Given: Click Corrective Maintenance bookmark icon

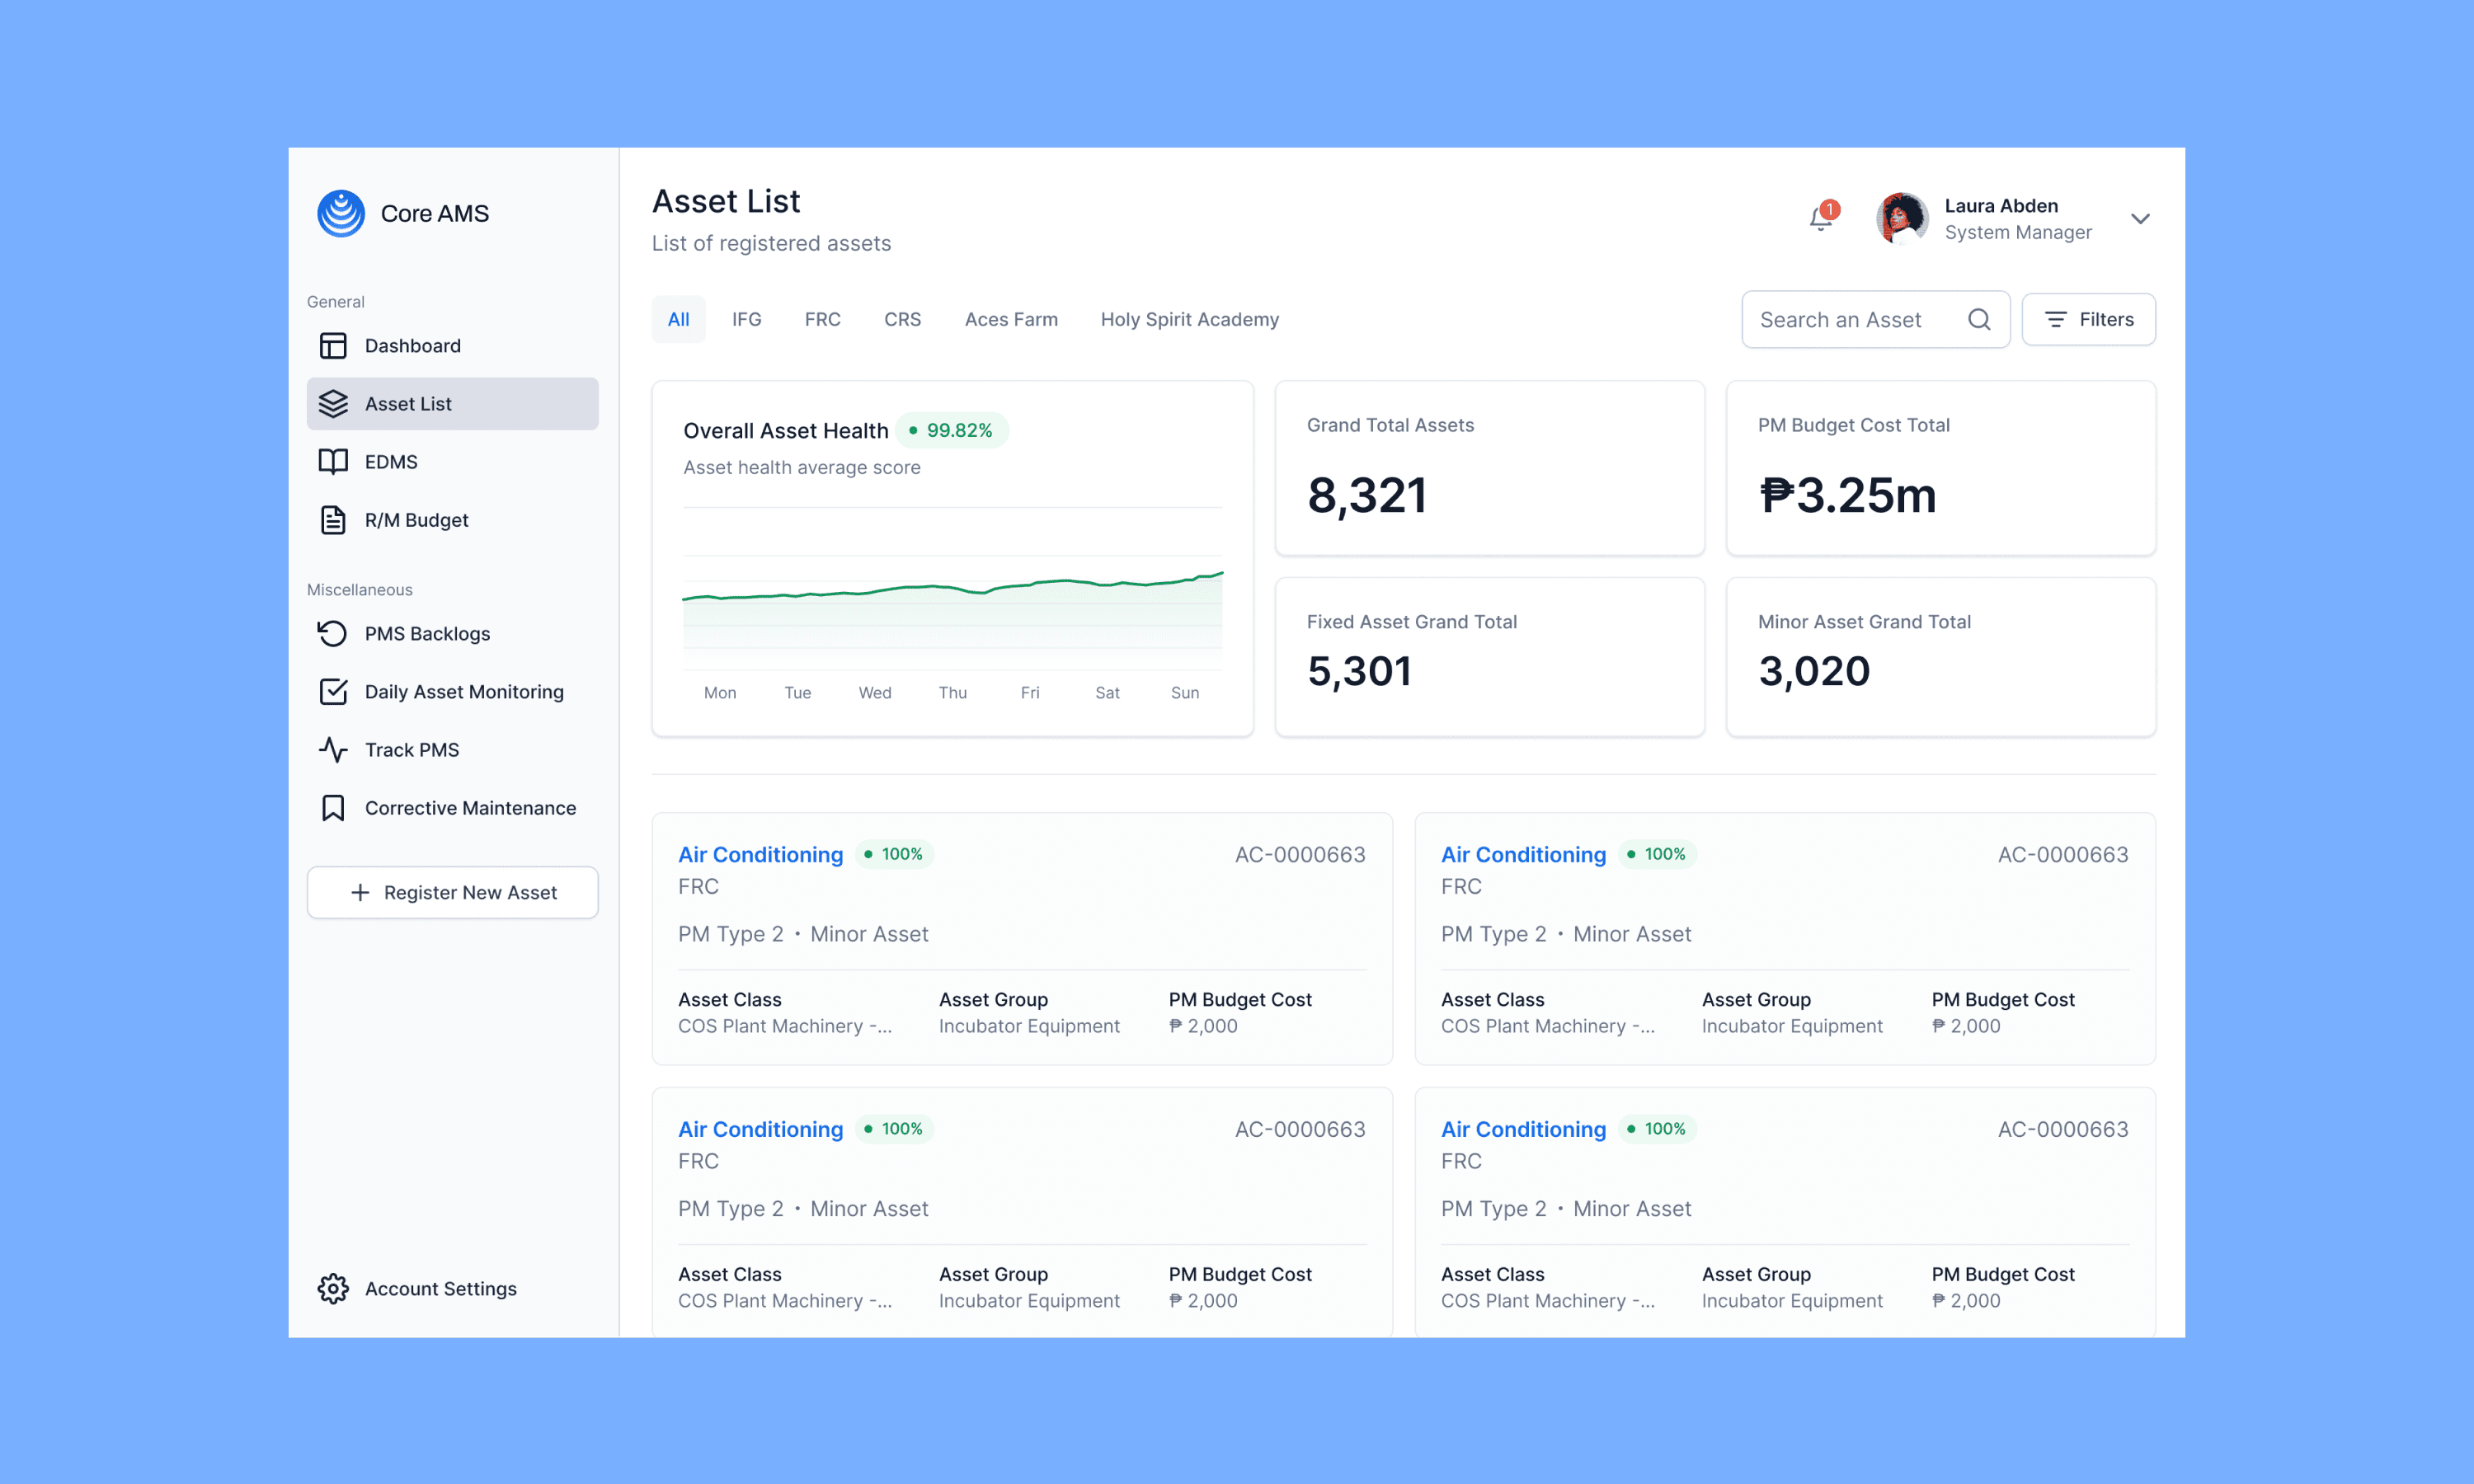Looking at the screenshot, I should pyautogui.click(x=333, y=808).
